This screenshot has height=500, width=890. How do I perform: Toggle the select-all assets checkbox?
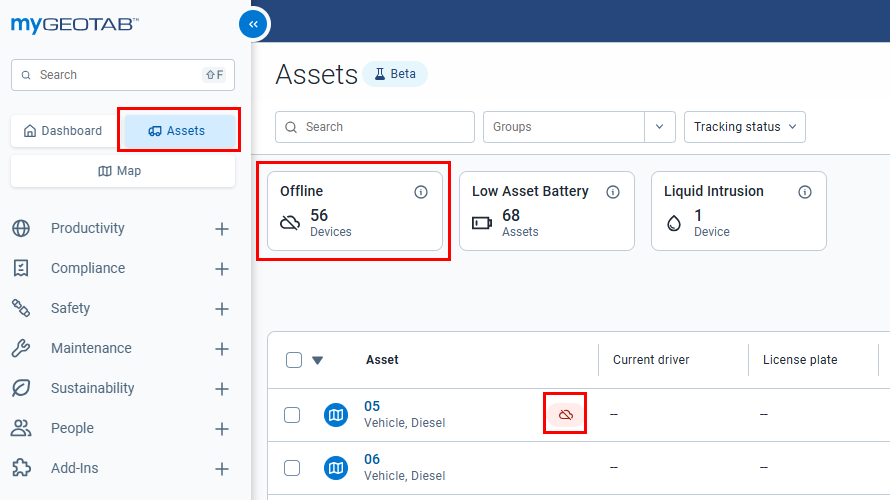pos(294,360)
